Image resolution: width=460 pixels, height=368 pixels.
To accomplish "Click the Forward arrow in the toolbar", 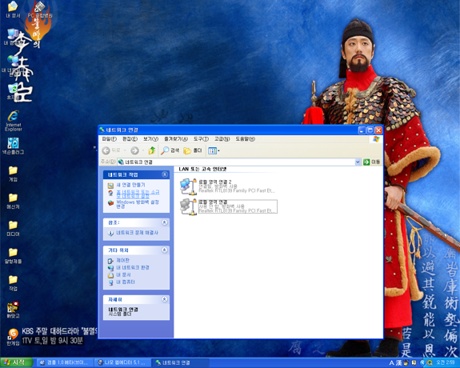I will point(135,151).
